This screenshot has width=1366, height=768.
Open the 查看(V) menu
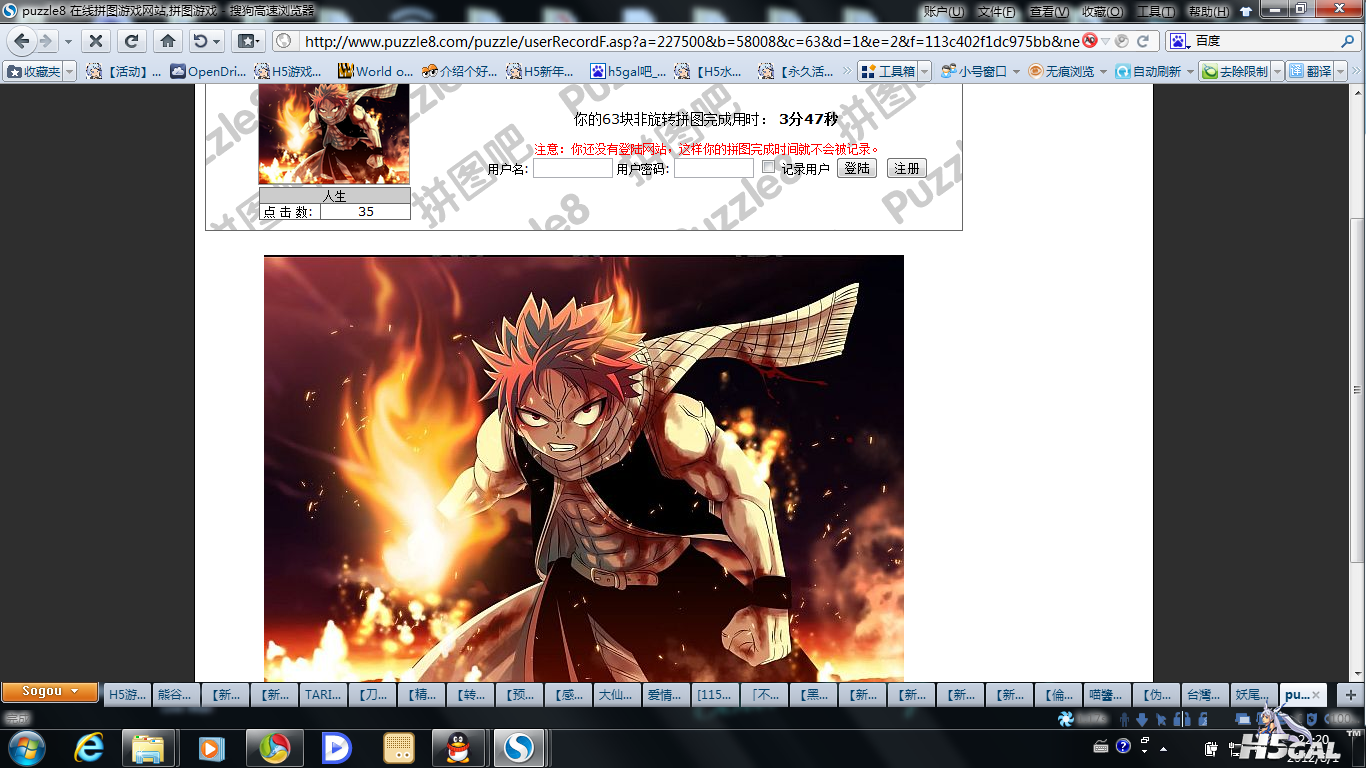(x=1048, y=11)
